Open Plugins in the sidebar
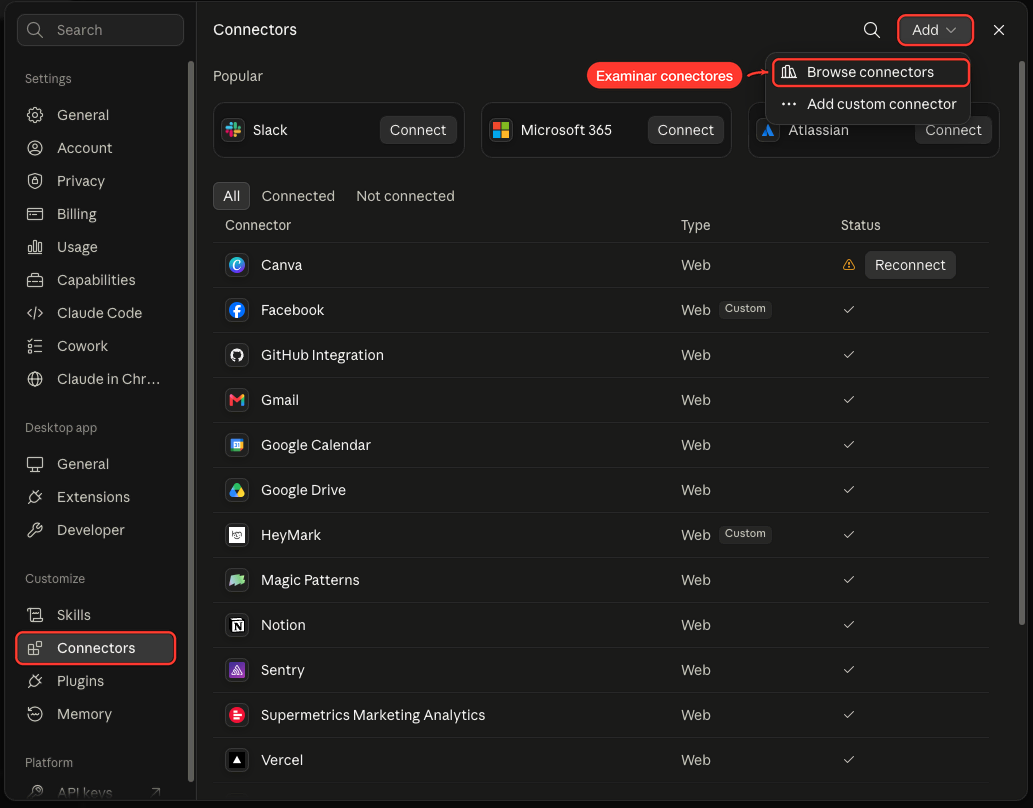The image size is (1033, 808). coord(96,681)
